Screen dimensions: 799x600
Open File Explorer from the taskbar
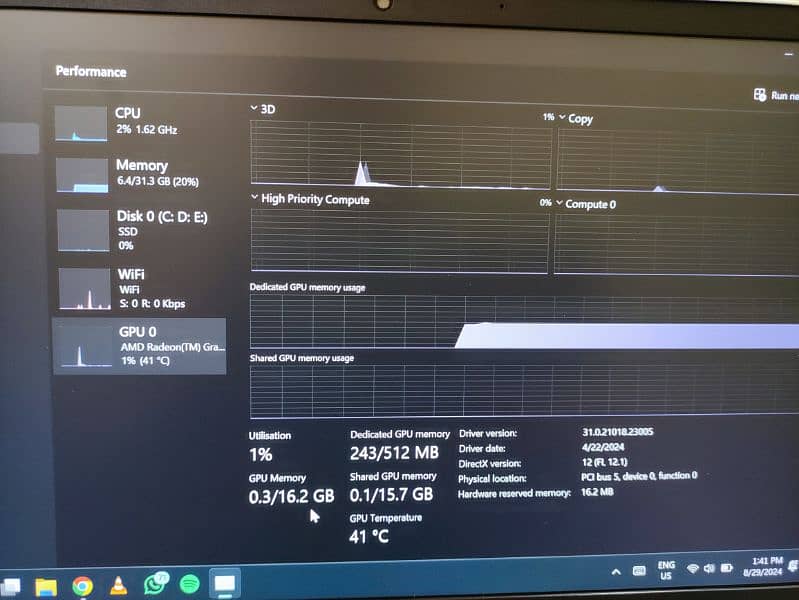coord(46,586)
